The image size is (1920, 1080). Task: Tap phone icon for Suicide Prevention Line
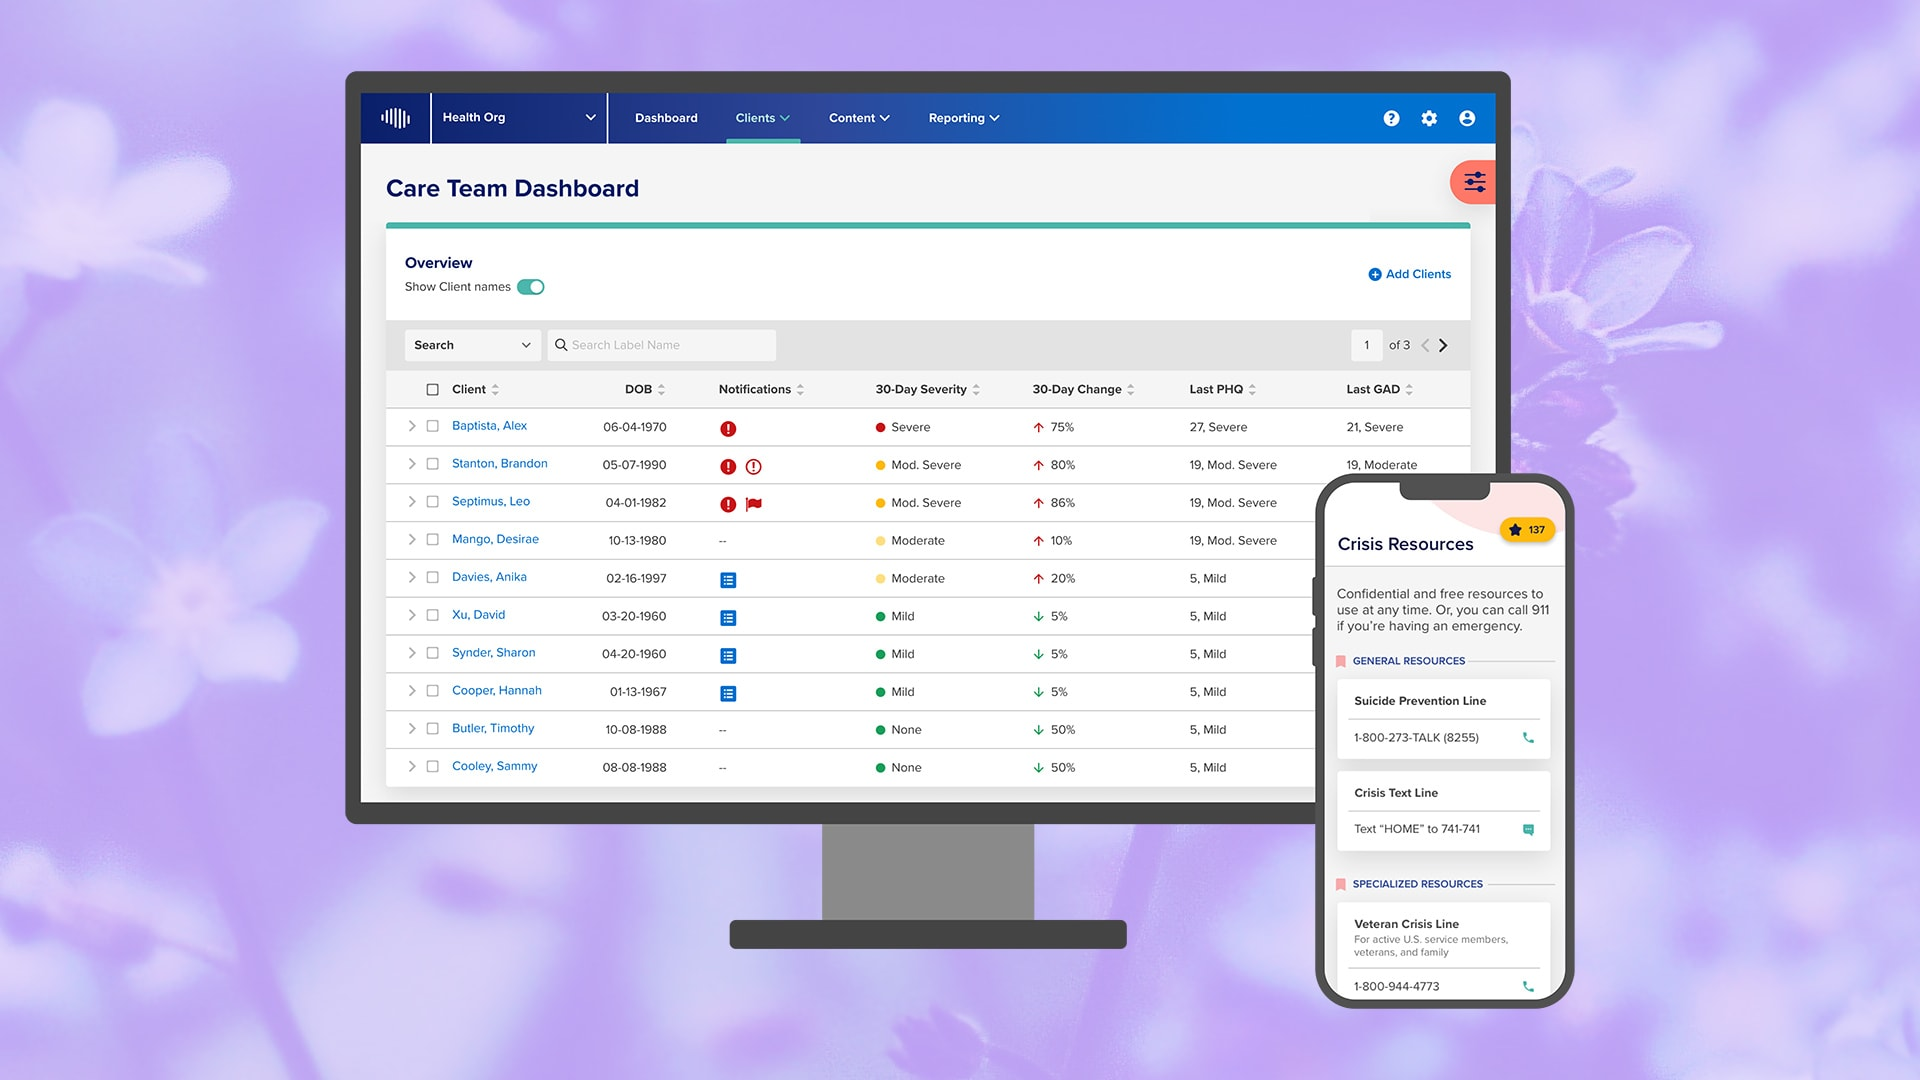pos(1528,738)
